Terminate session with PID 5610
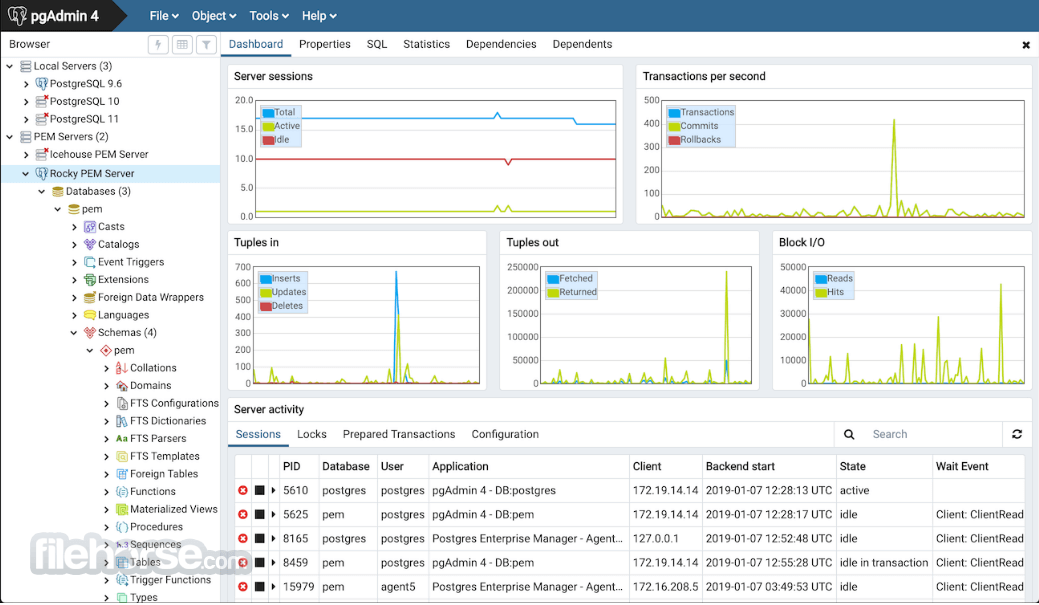Viewport: 1039px width, 605px height. click(x=243, y=490)
